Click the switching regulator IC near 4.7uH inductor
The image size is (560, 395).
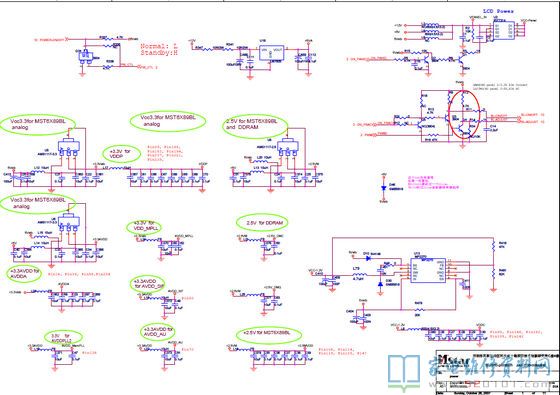click(428, 270)
